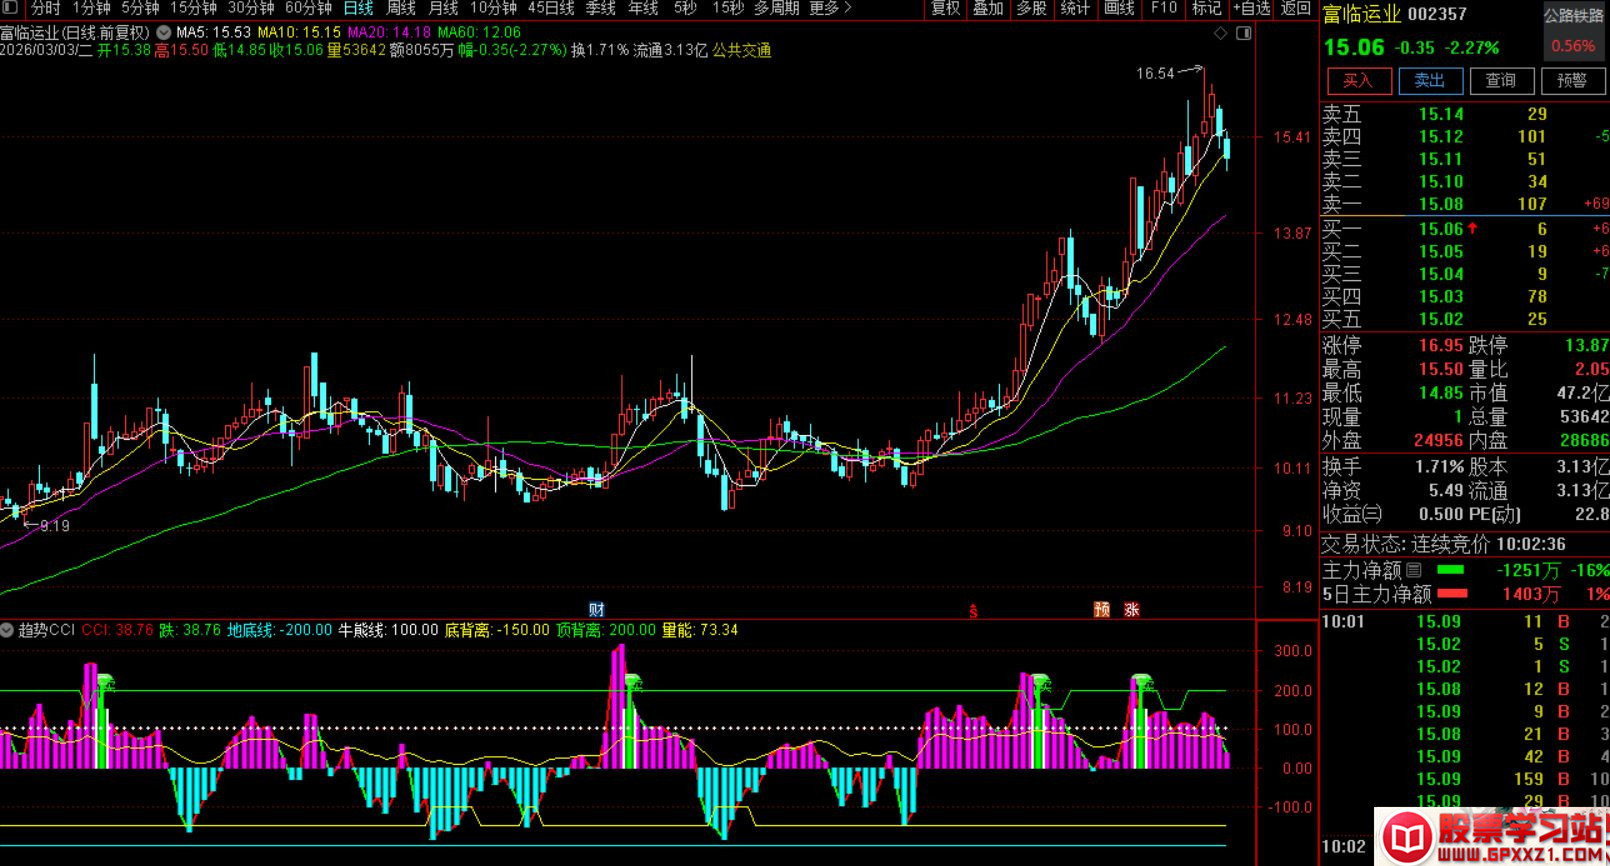Expand the 更多 periods menu

tap(830, 8)
